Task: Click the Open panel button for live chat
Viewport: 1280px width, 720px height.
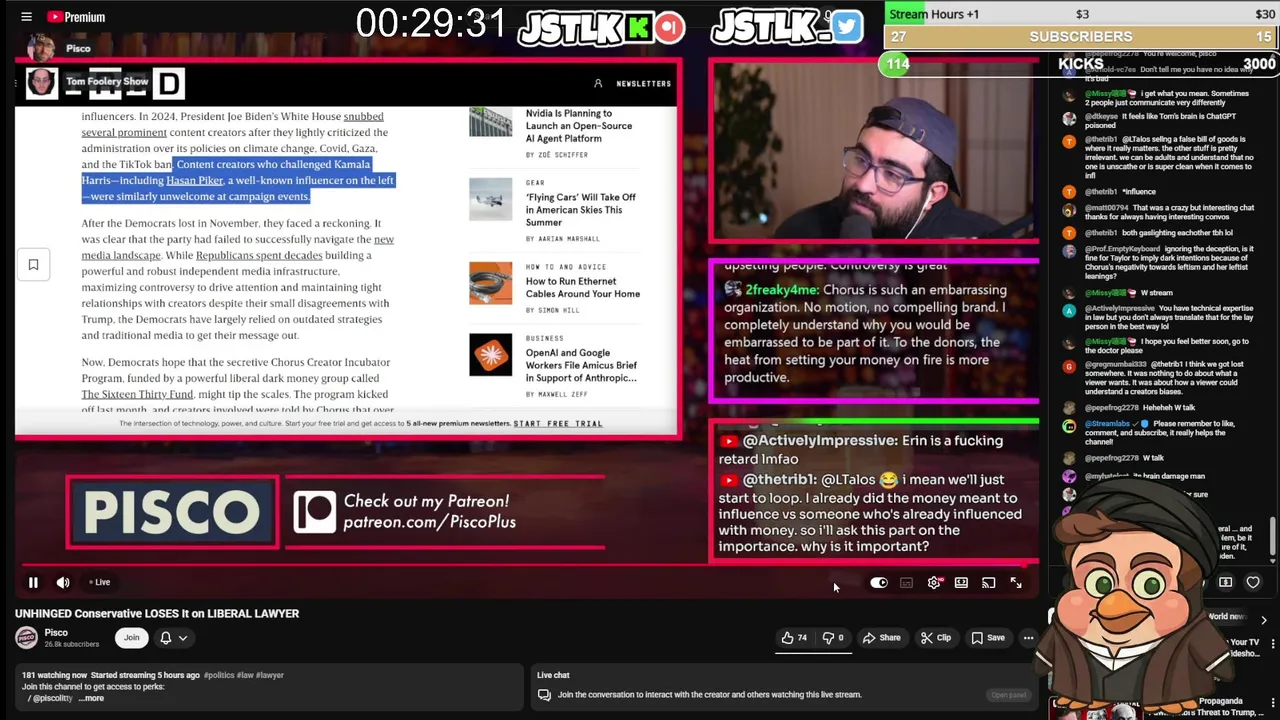Action: [1008, 695]
